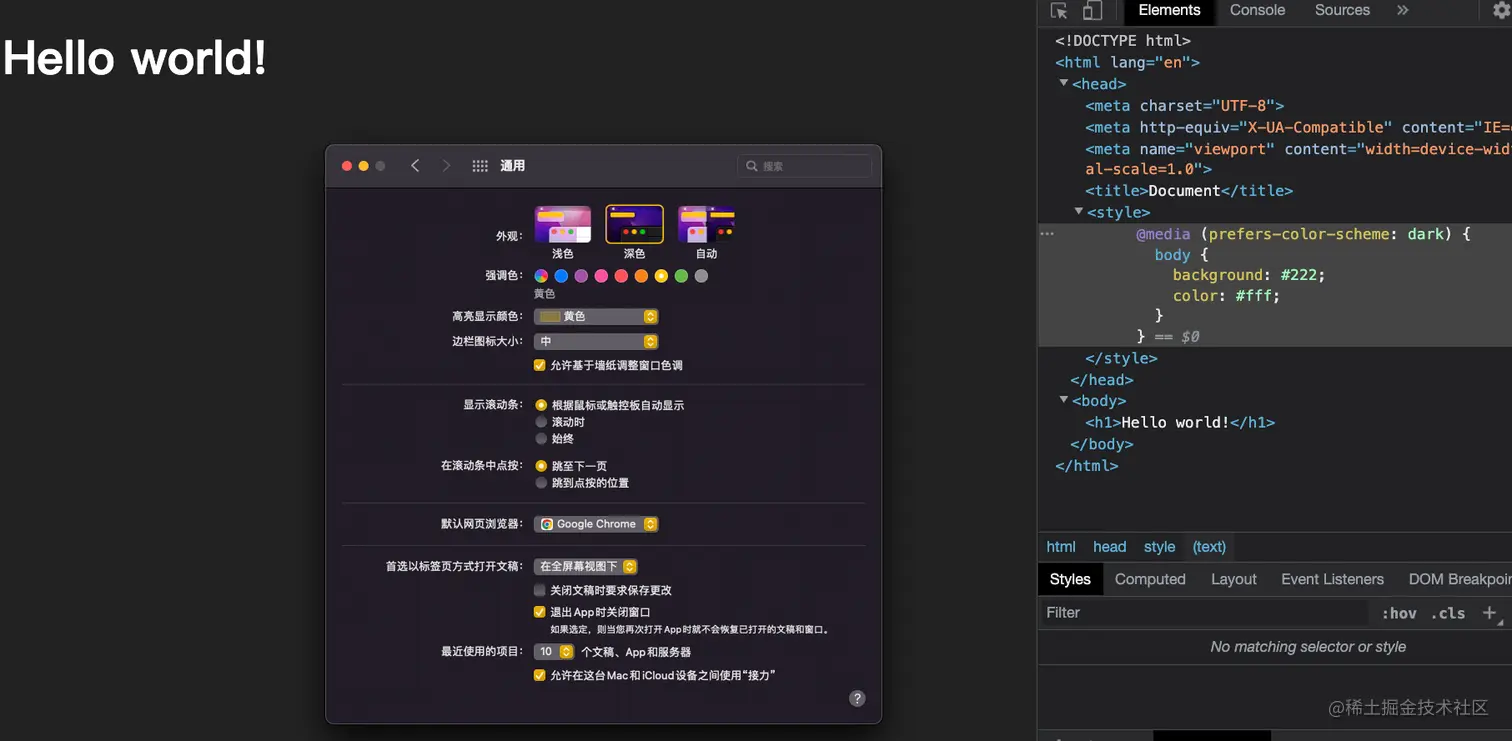
Task: Choose the blue accent color
Action: coord(561,276)
